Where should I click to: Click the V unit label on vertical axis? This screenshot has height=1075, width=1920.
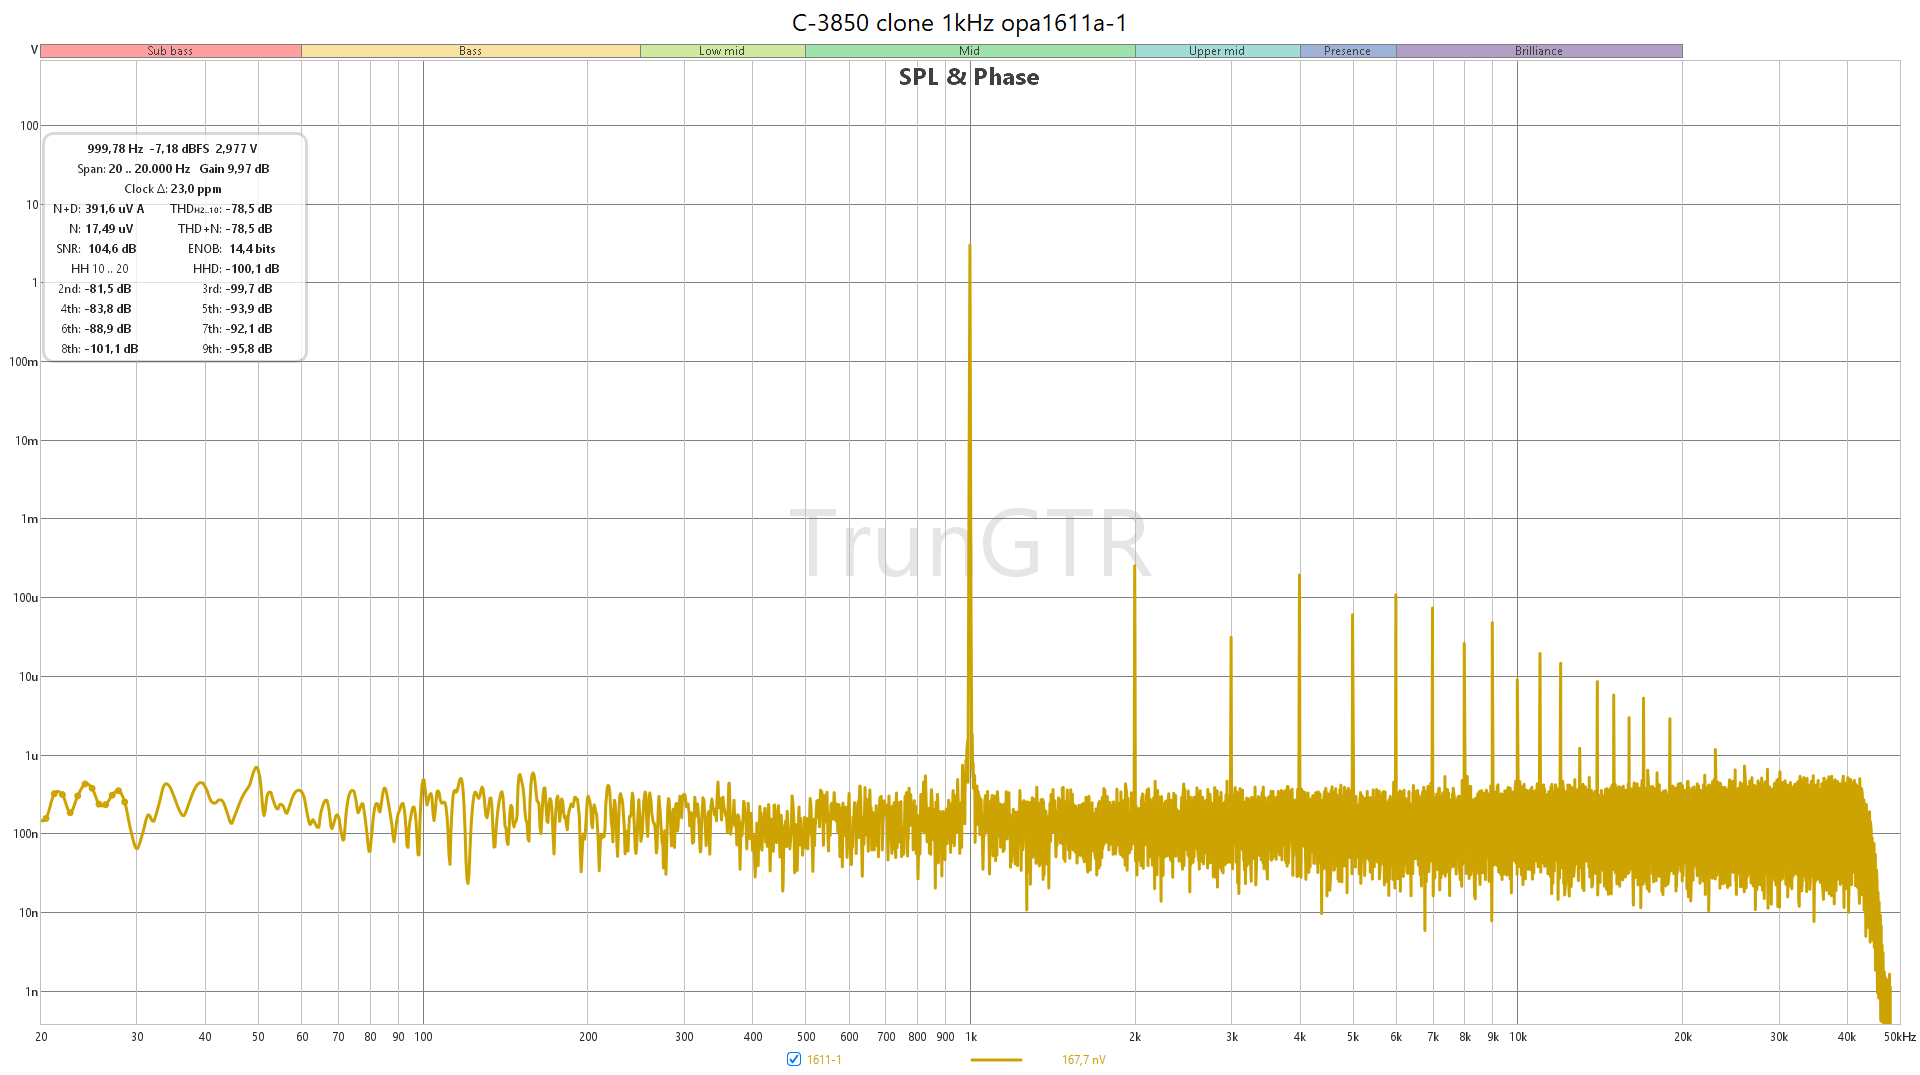click(x=34, y=50)
